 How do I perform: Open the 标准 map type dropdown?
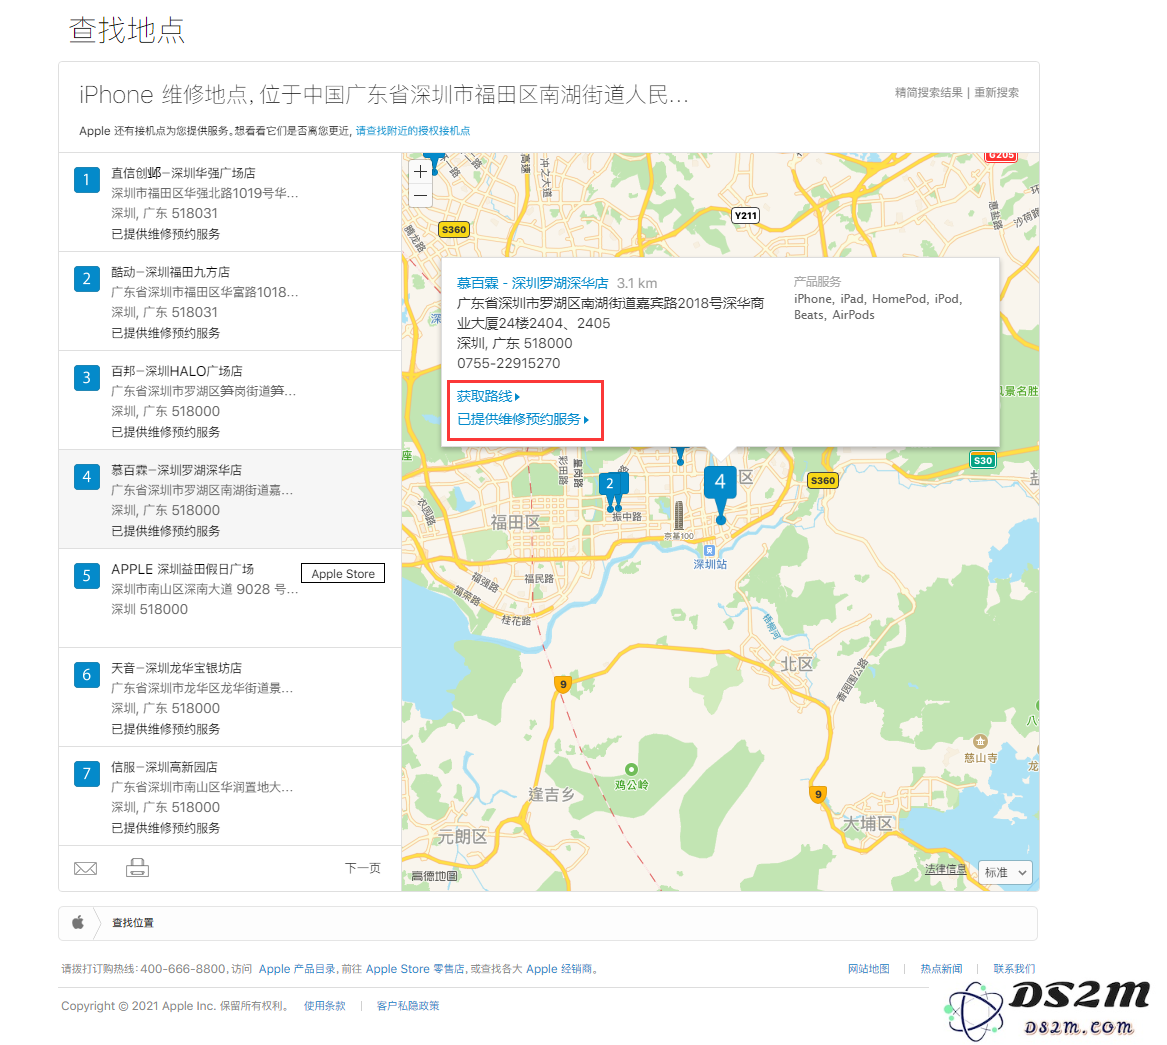click(1006, 872)
